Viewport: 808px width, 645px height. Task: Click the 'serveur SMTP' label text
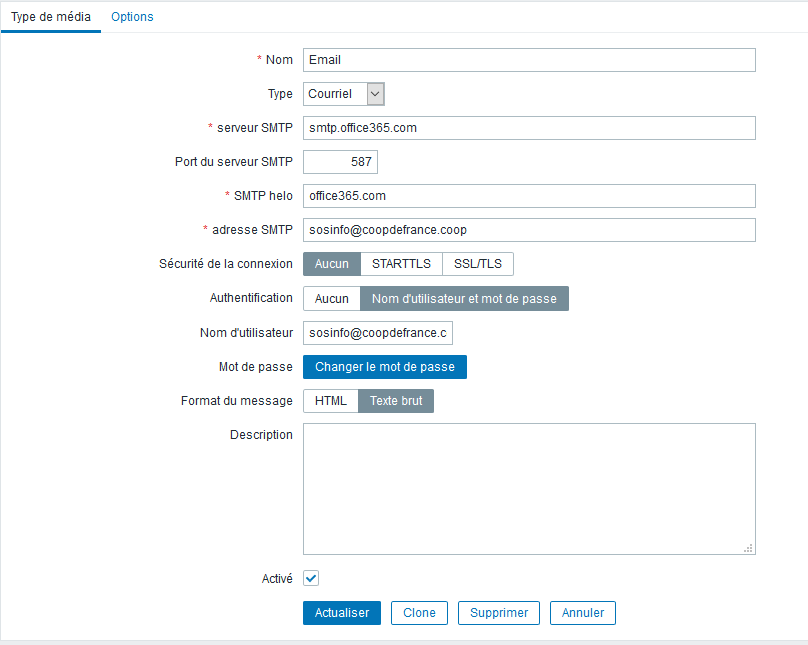pyautogui.click(x=255, y=128)
